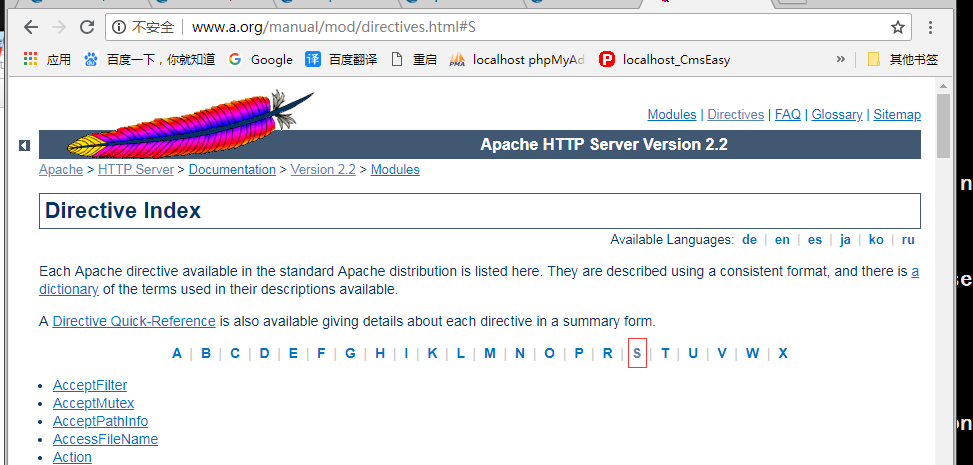Screen dimensions: 973x465
Task: Collapse sidebar with left arrow icon
Action: click(24, 145)
